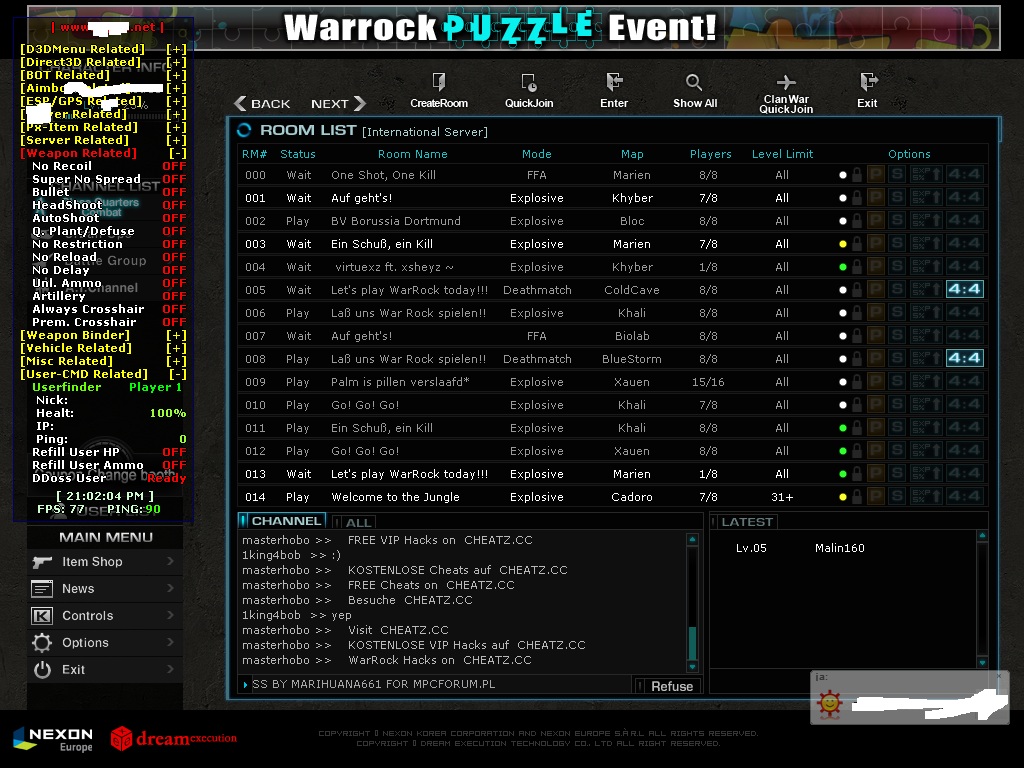Switch to the CHANNEL chat tab
This screenshot has width=1024, height=768.
pos(281,520)
